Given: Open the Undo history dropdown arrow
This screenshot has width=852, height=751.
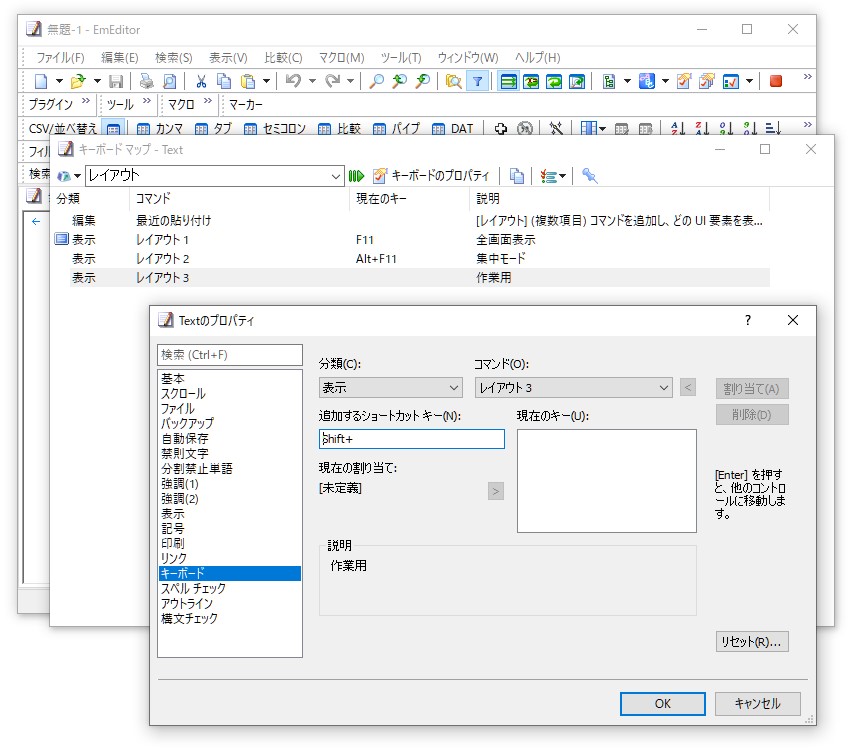Looking at the screenshot, I should [312, 82].
